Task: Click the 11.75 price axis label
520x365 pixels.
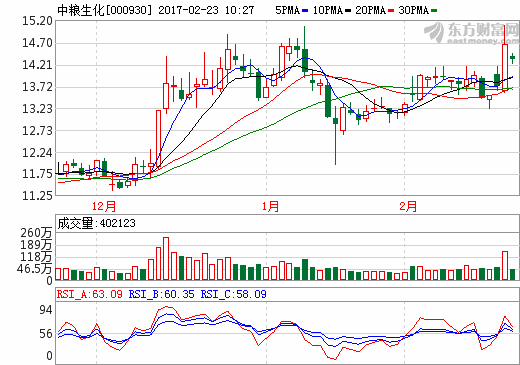Action: point(37,174)
